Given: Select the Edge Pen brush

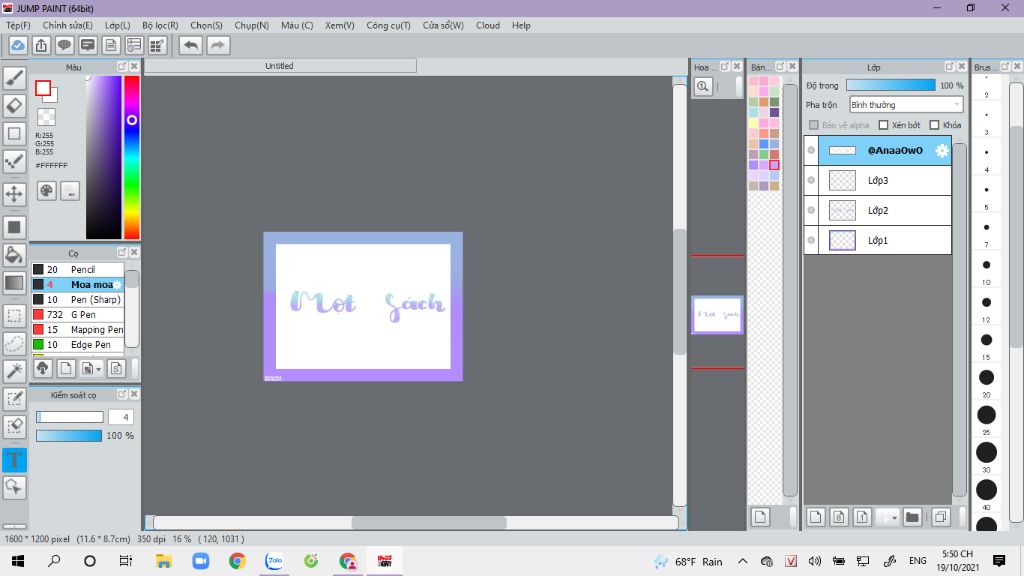Looking at the screenshot, I should point(78,344).
